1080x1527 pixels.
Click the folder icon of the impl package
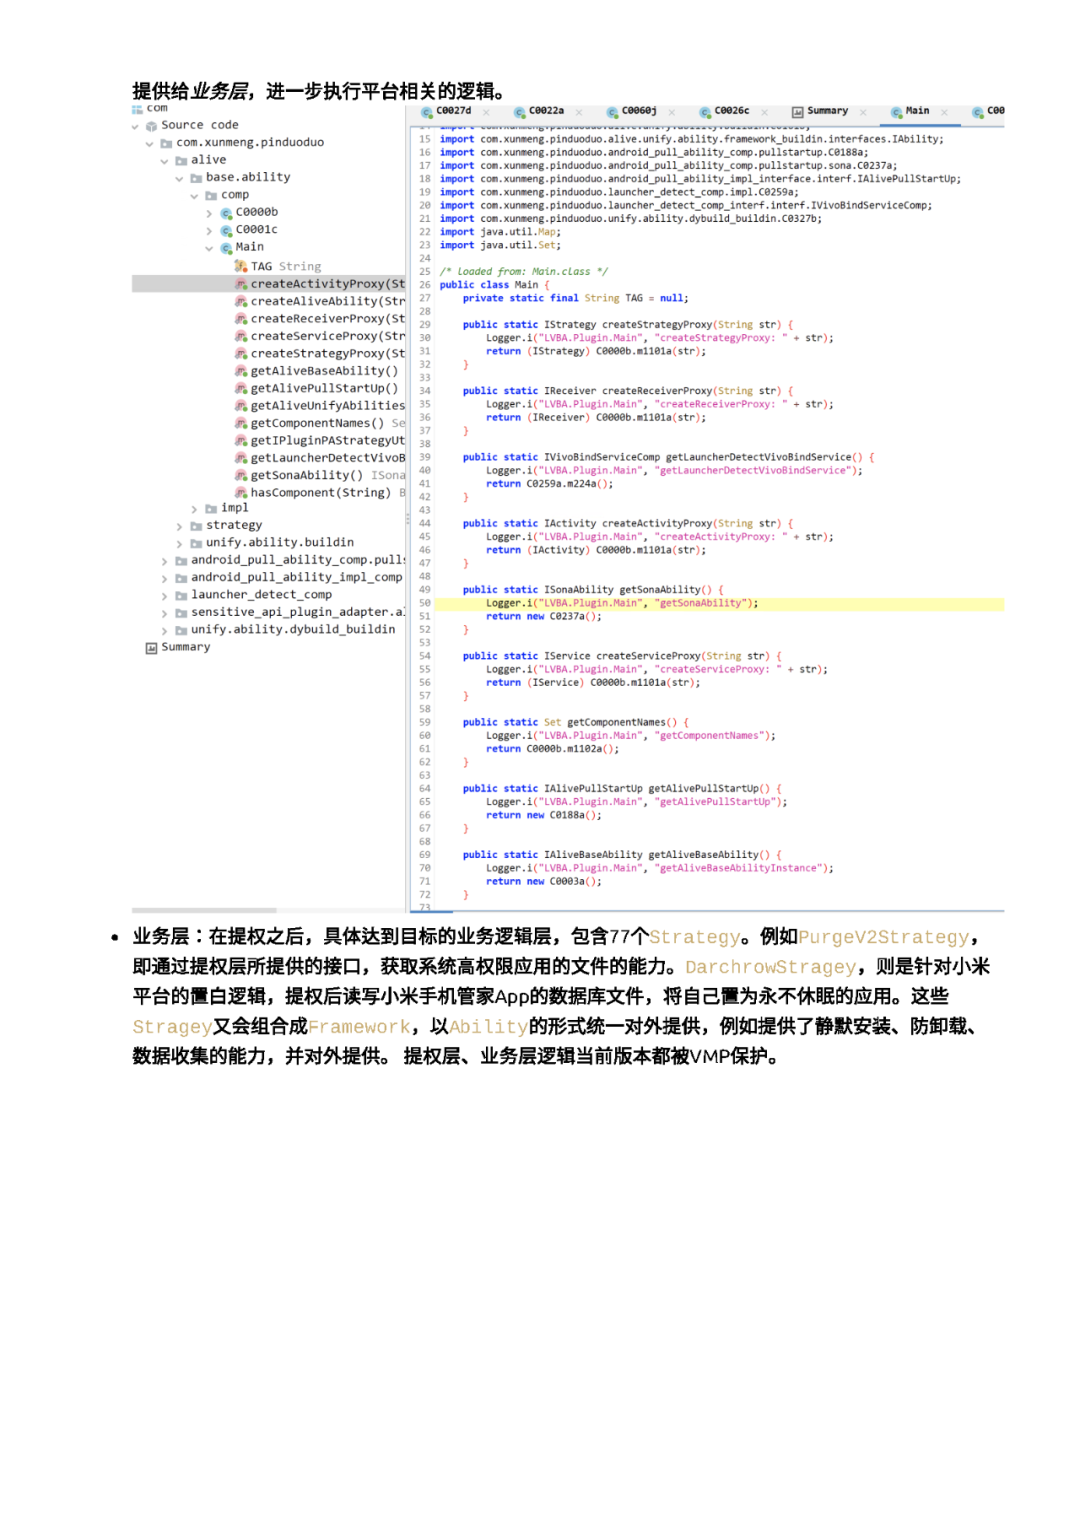coord(211,508)
